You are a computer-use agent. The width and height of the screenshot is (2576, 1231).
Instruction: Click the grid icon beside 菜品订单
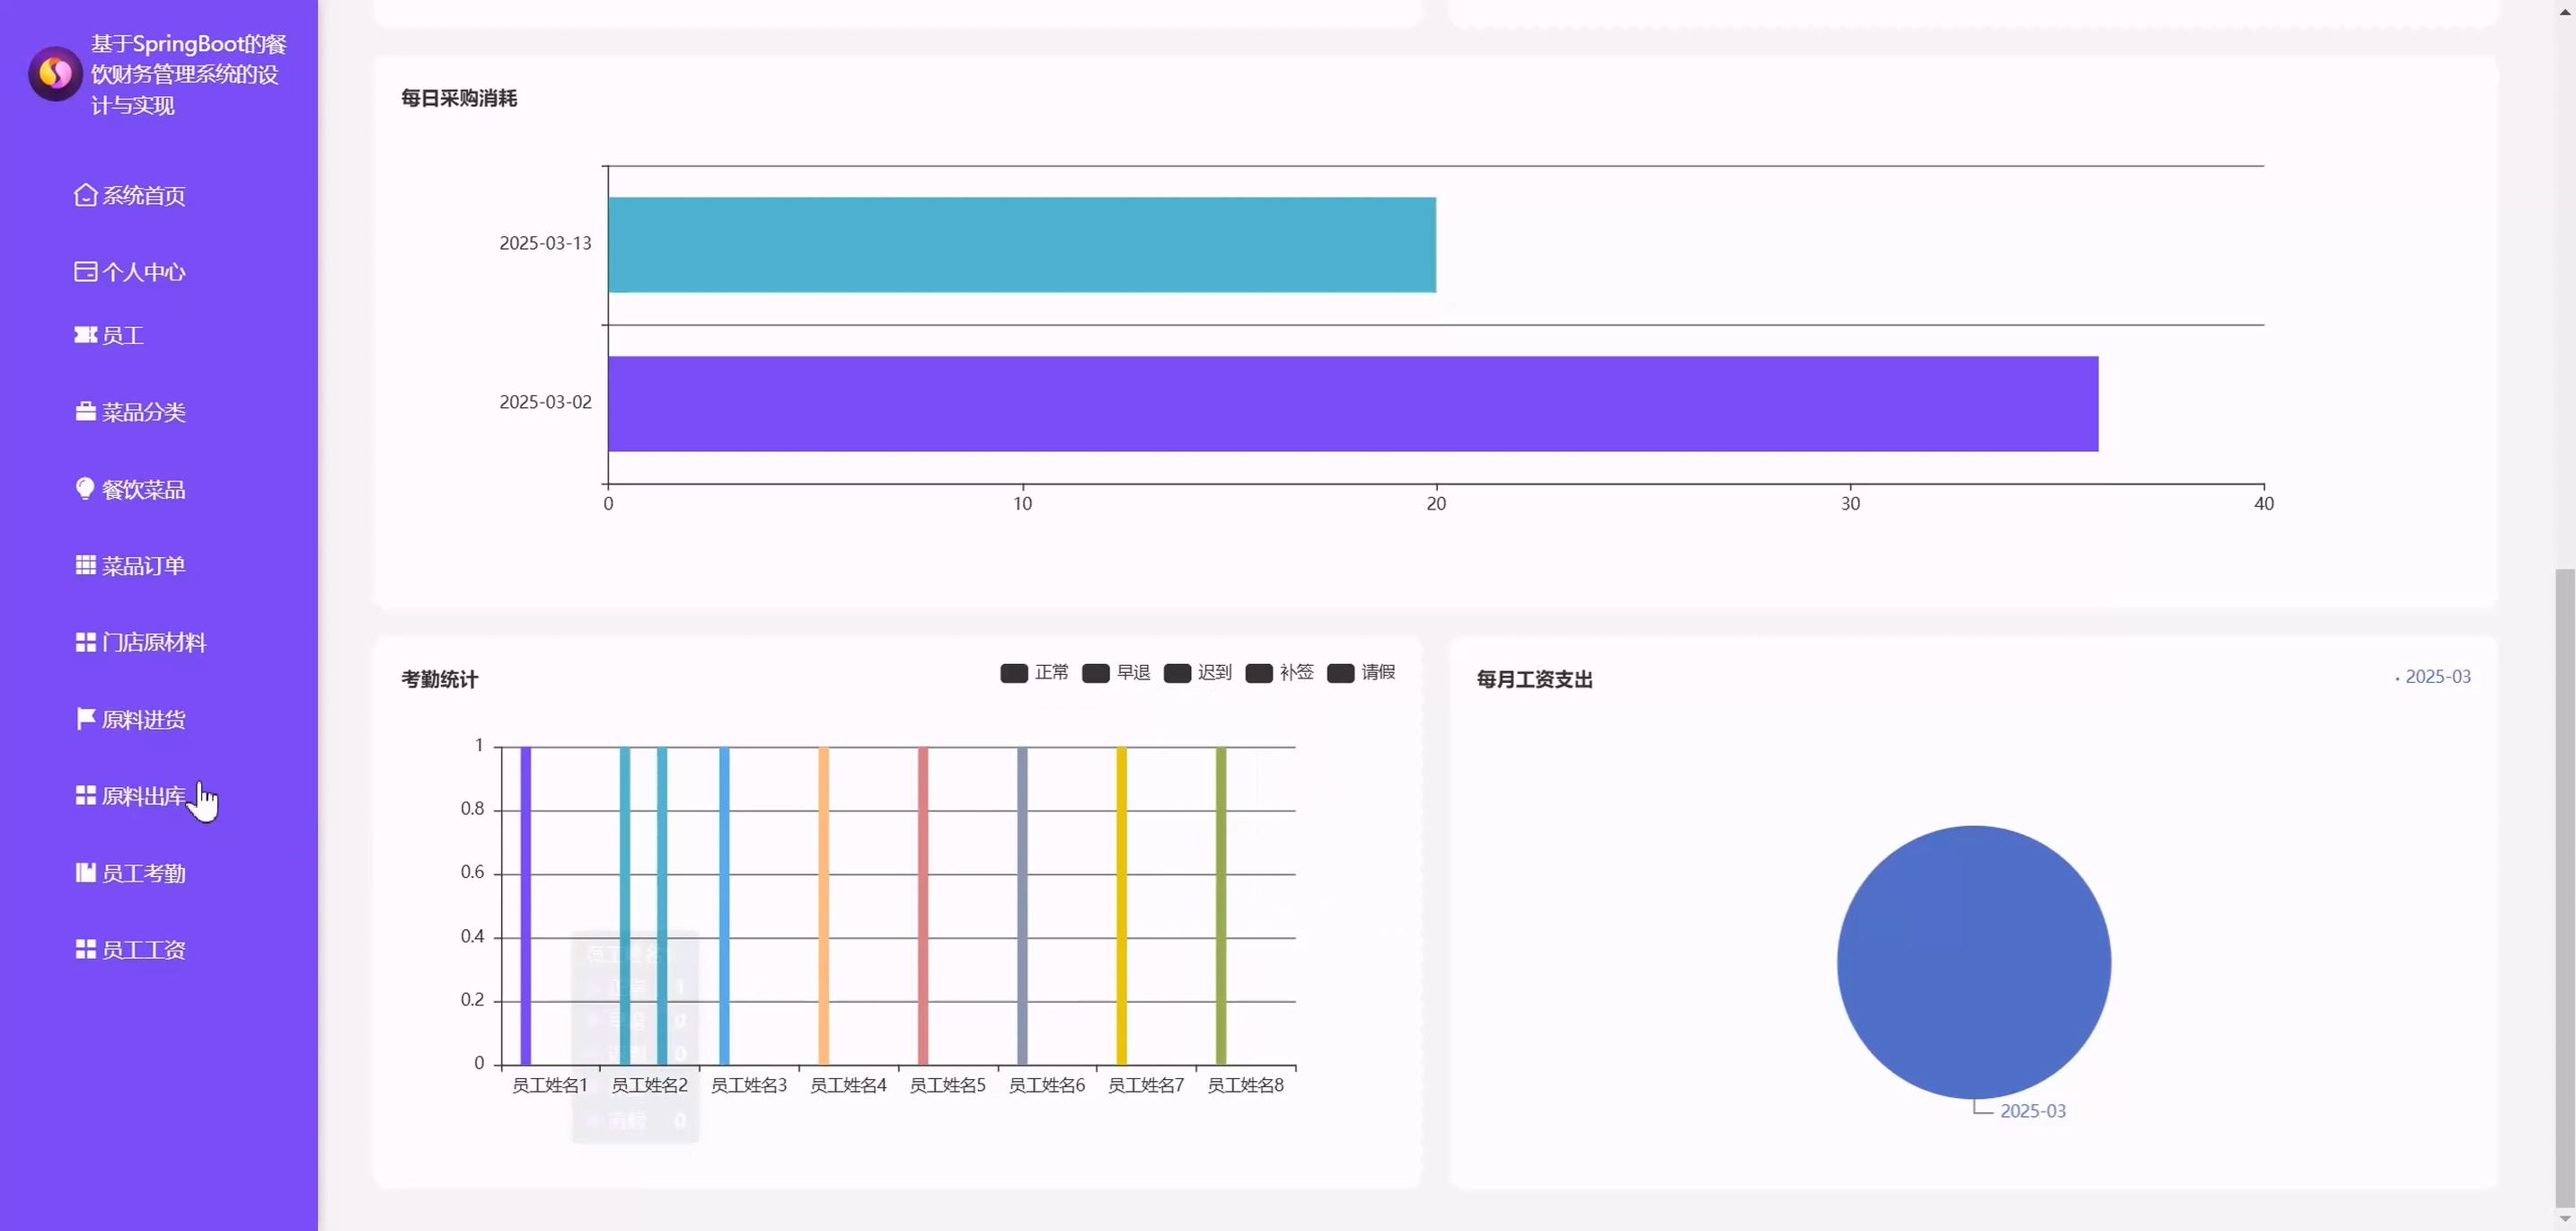pyautogui.click(x=85, y=565)
